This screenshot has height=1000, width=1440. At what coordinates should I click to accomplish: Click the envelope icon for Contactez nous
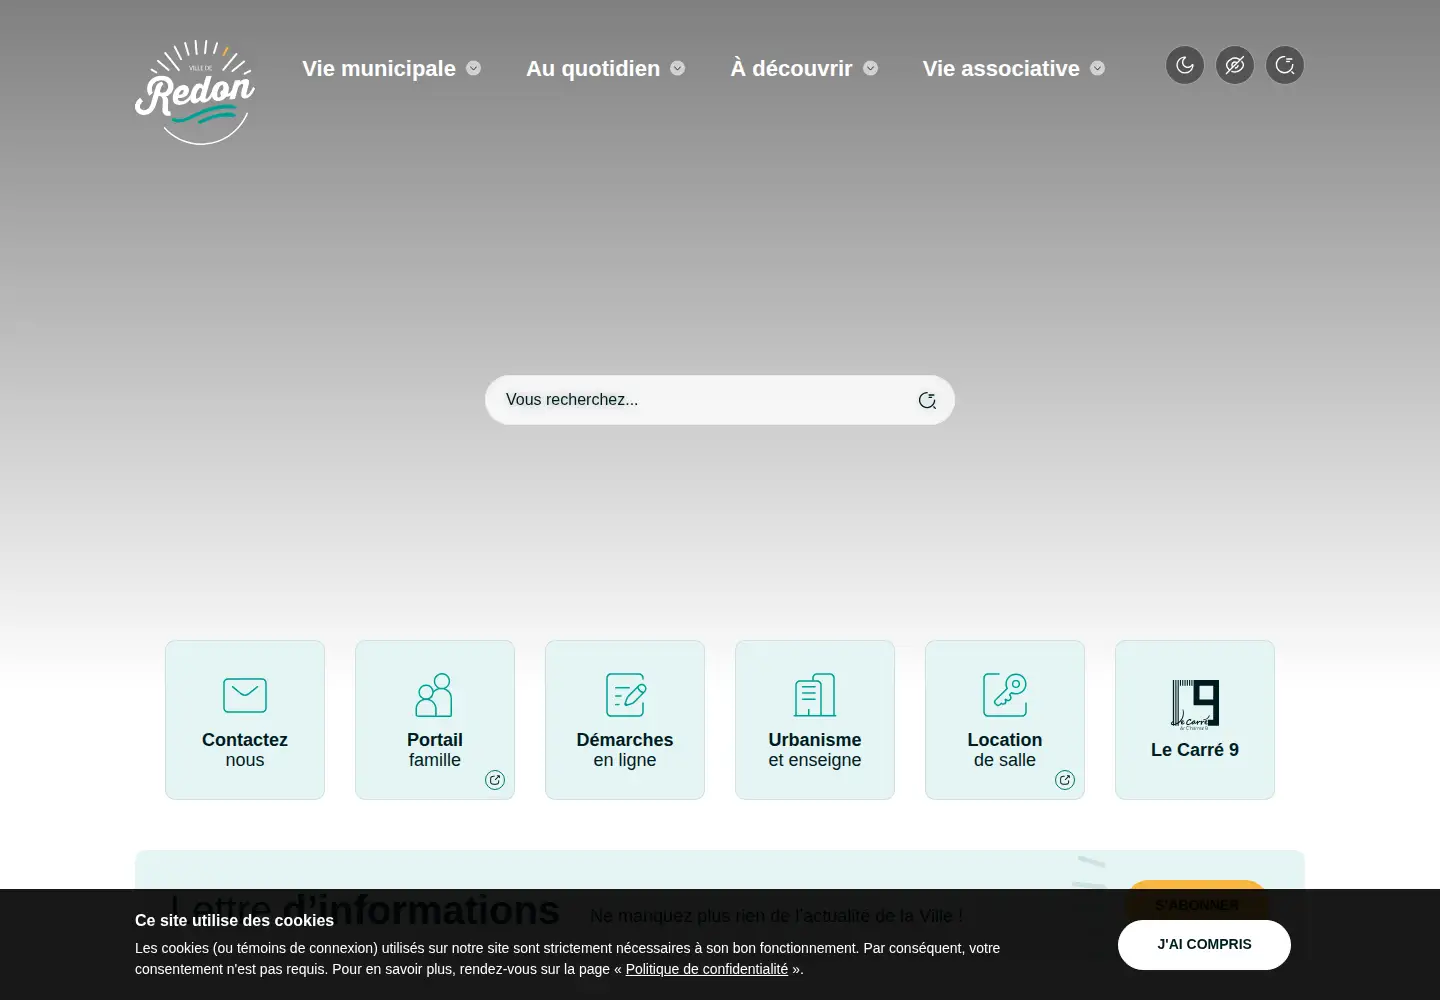tap(245, 695)
